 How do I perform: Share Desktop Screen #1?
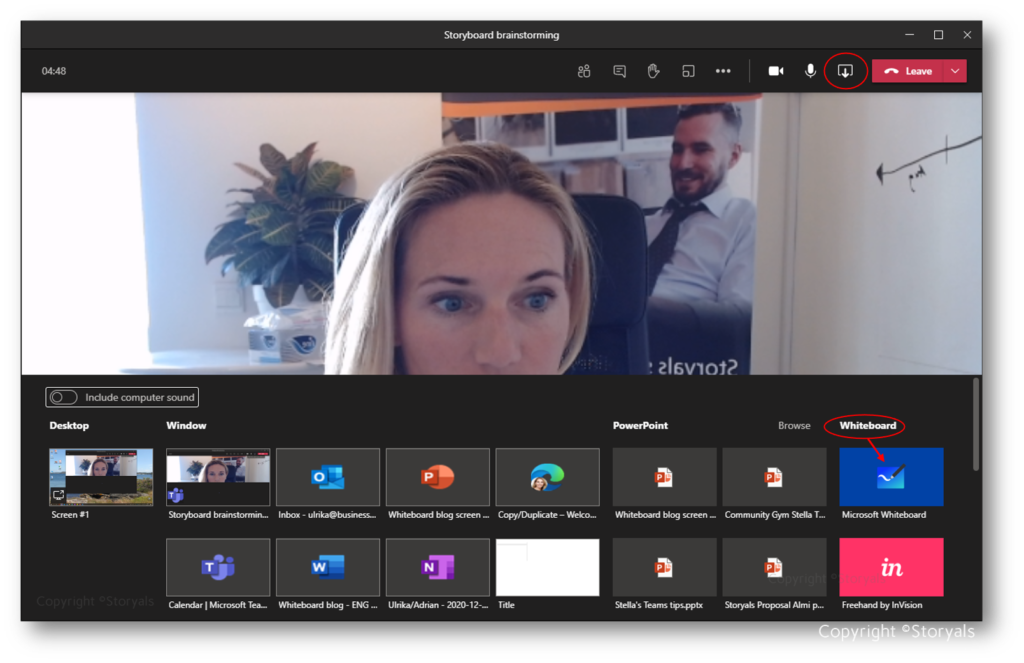101,477
